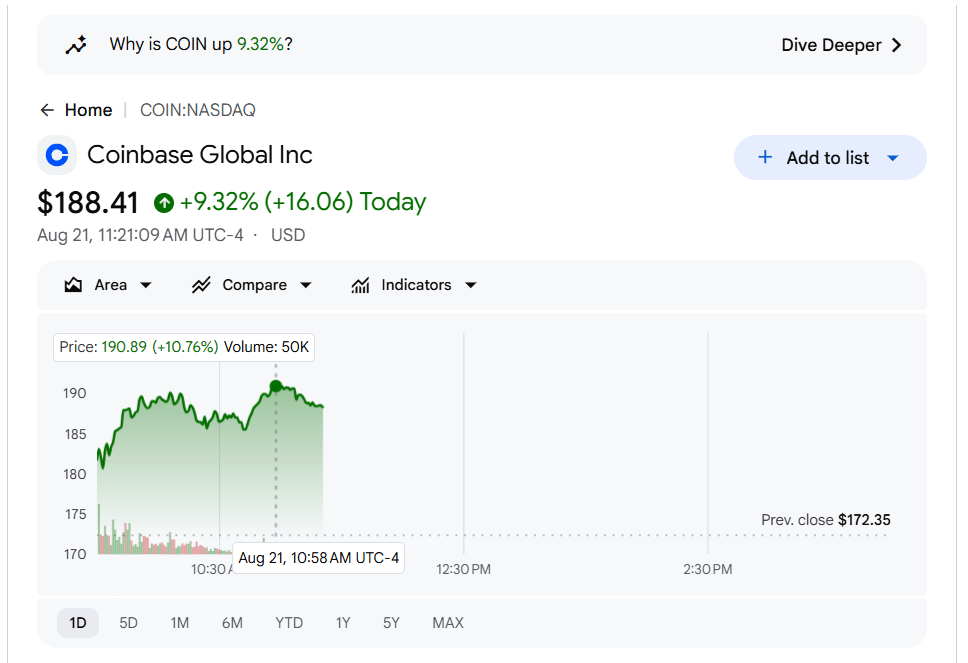Click the +9.32% (+16.06) Today text
The image size is (968, 663).
302,202
